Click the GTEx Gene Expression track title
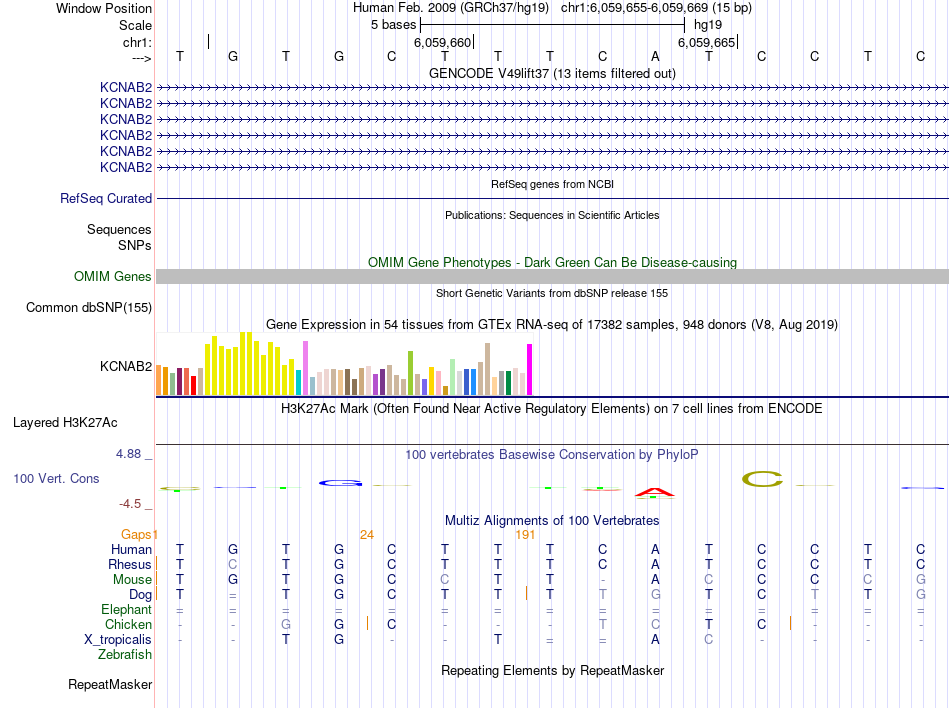 (x=552, y=325)
